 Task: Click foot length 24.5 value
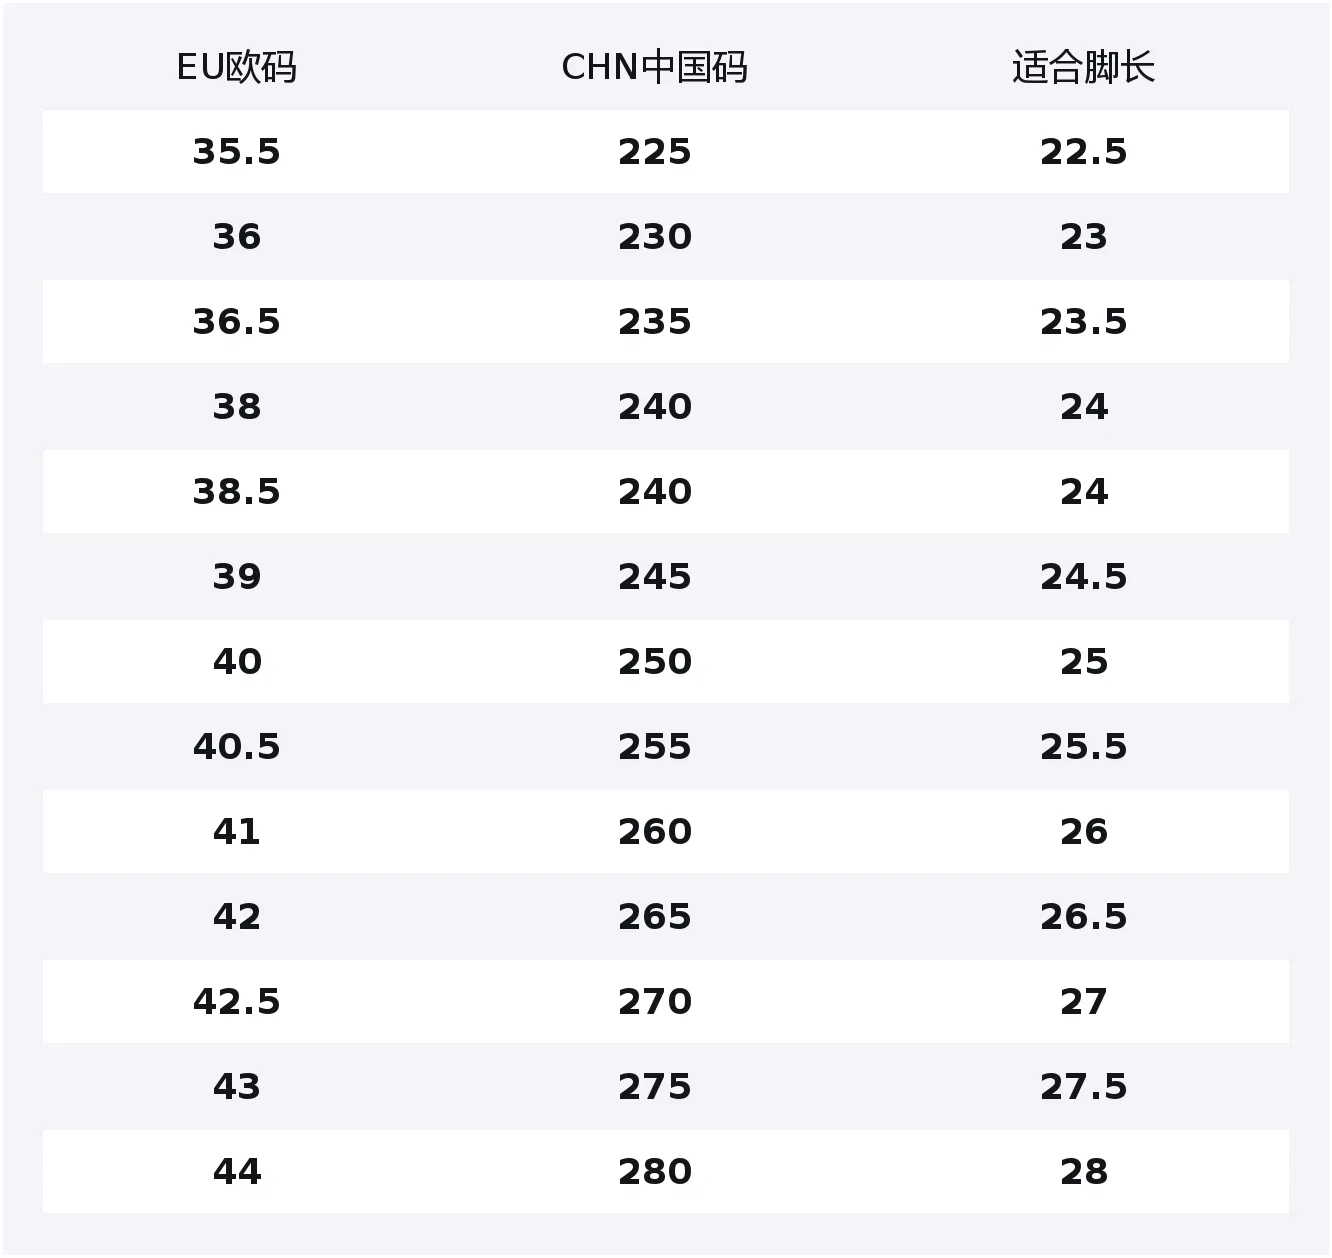point(1084,577)
